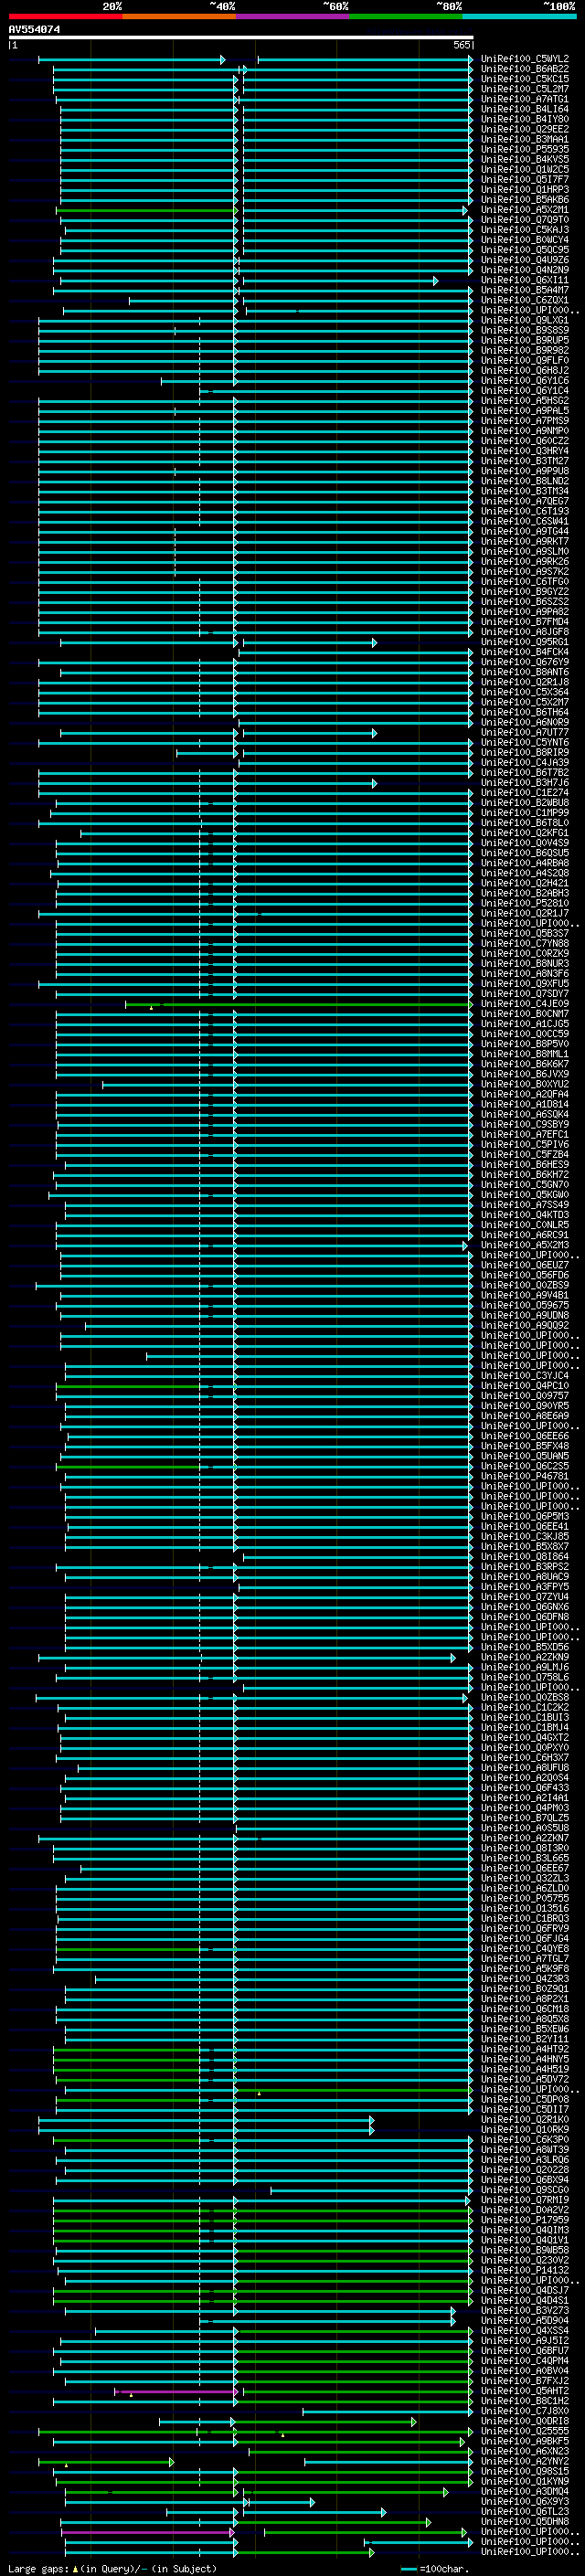Open hit UniRef100_Q6EUZ7
The height and width of the screenshot is (2576, 585).
click(x=525, y=1265)
